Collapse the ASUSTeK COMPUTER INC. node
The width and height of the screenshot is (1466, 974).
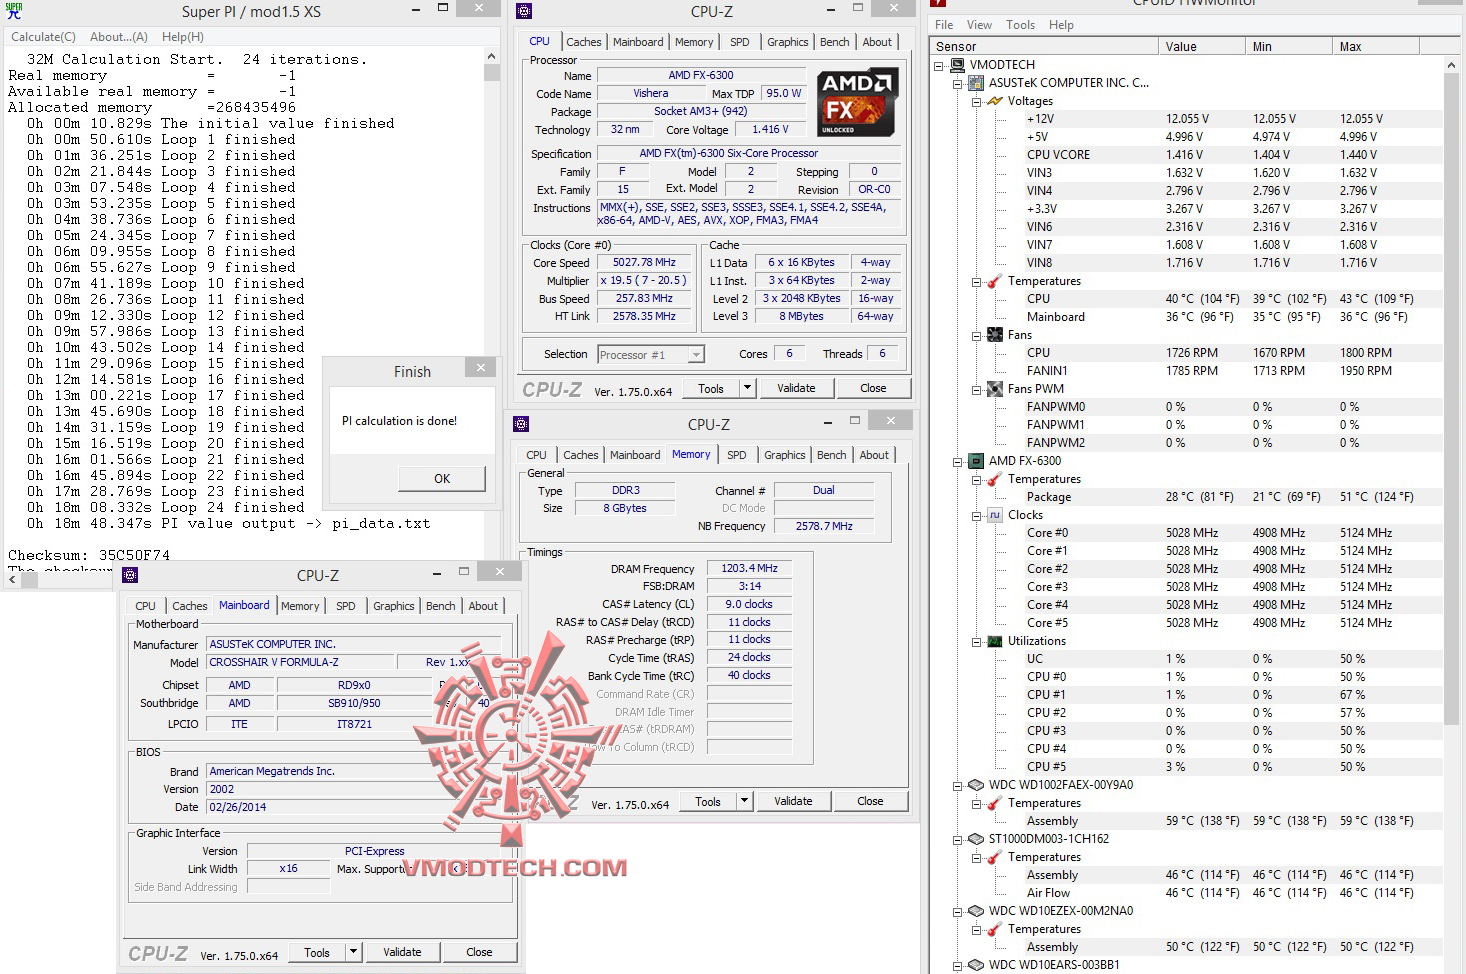click(x=958, y=84)
